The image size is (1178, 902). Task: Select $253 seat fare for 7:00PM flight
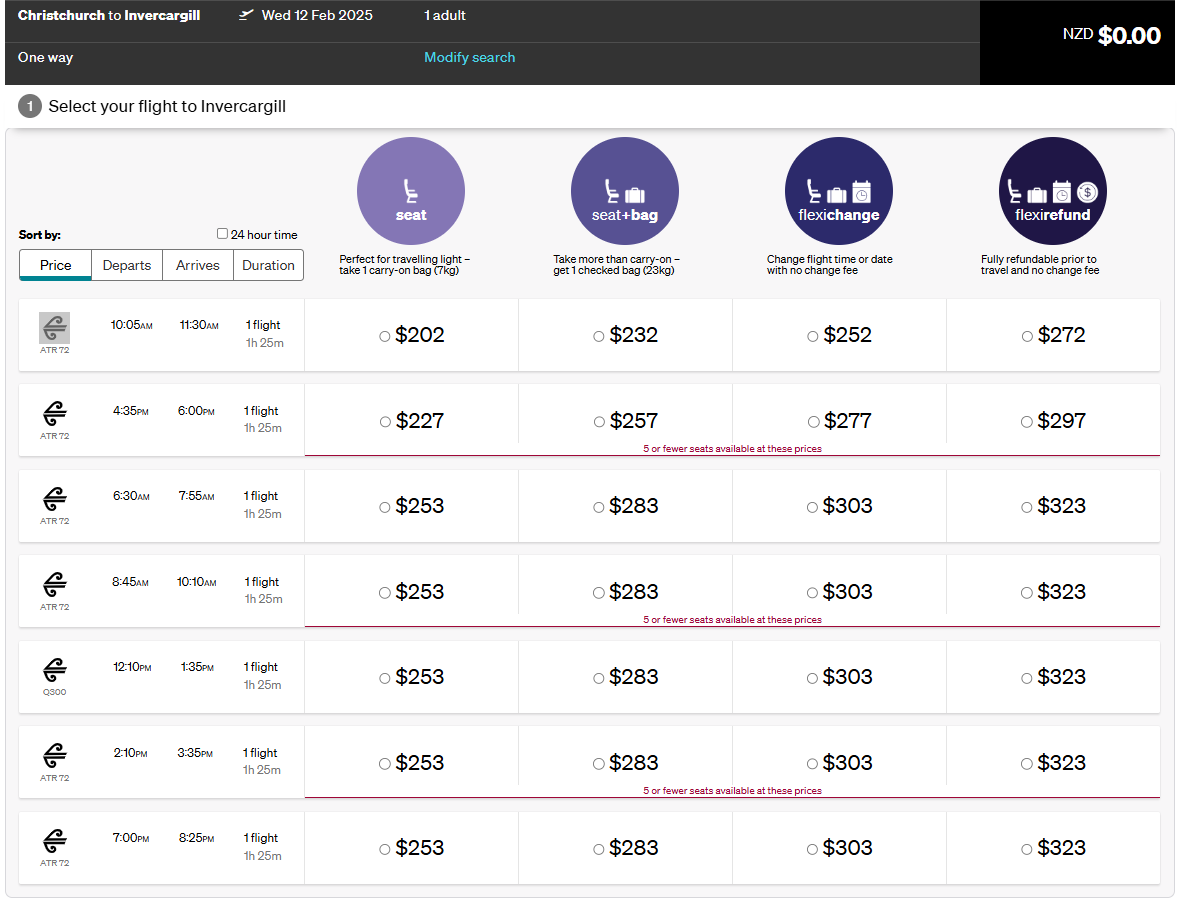(385, 849)
